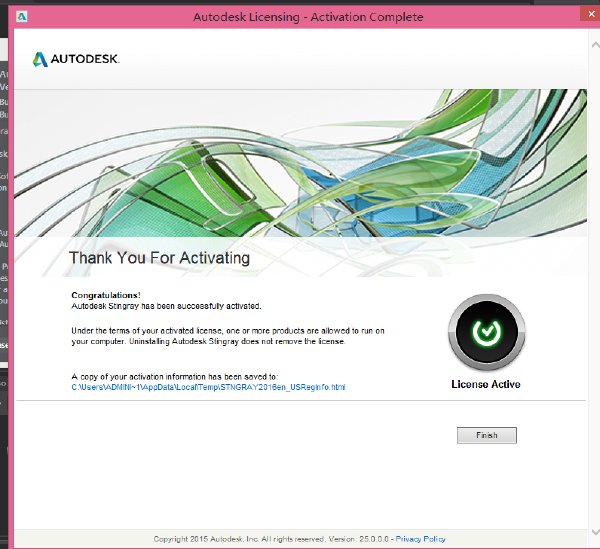
Task: Click the Autodesk logo in header
Action: point(76,59)
